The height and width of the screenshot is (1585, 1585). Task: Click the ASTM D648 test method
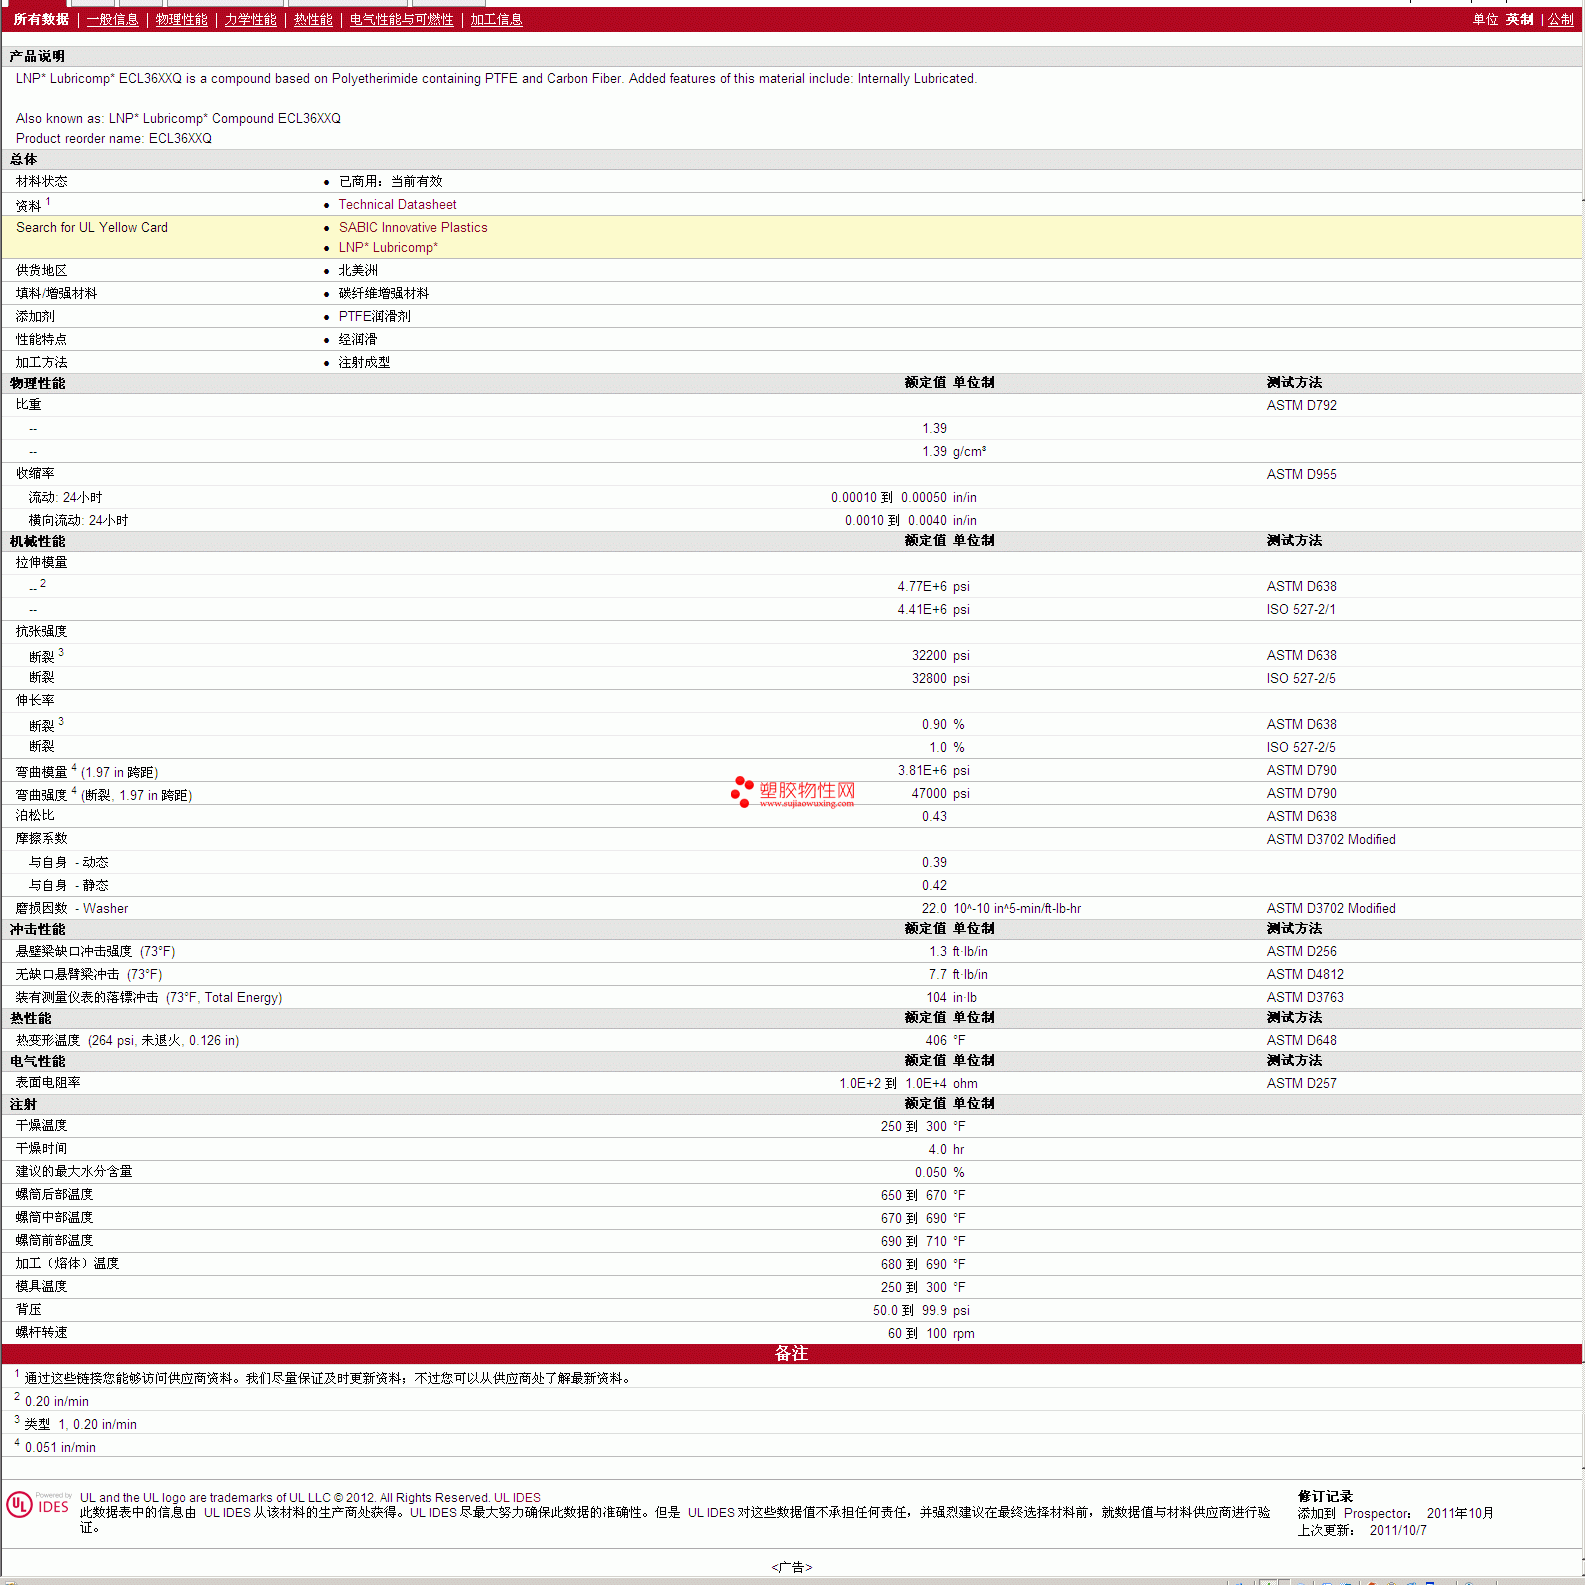click(x=1301, y=1041)
